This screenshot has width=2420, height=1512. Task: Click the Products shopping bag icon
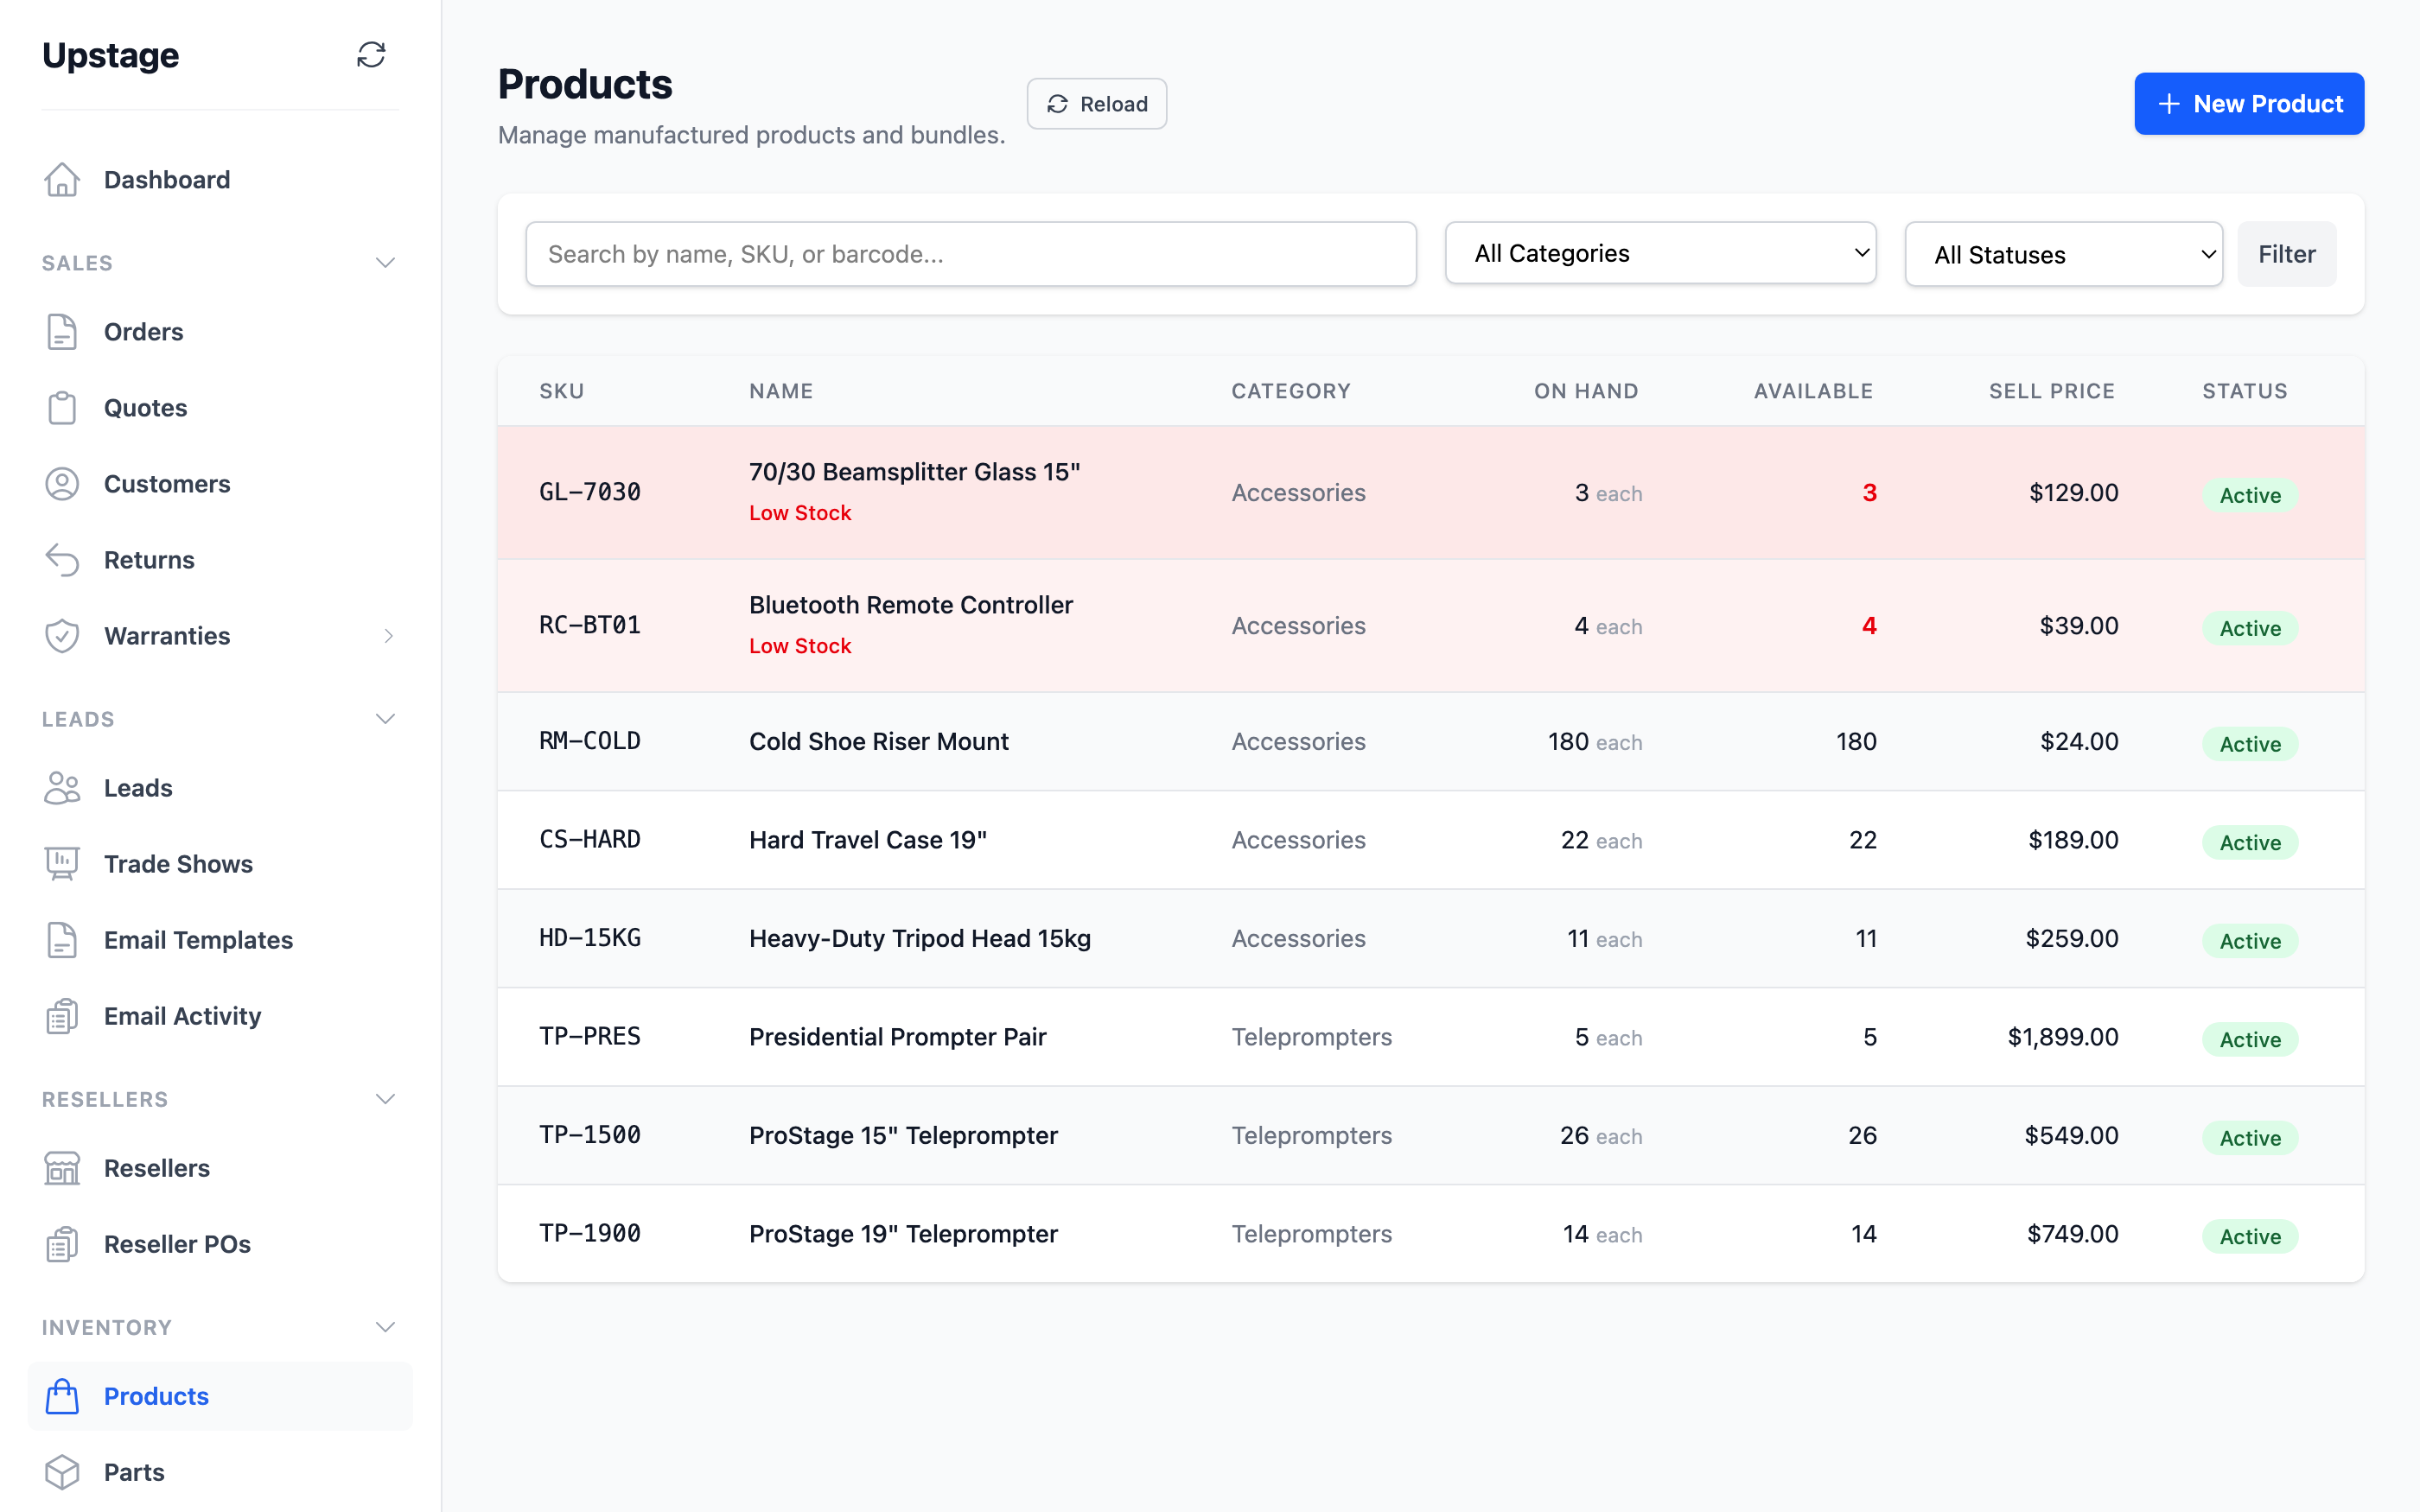[x=62, y=1396]
